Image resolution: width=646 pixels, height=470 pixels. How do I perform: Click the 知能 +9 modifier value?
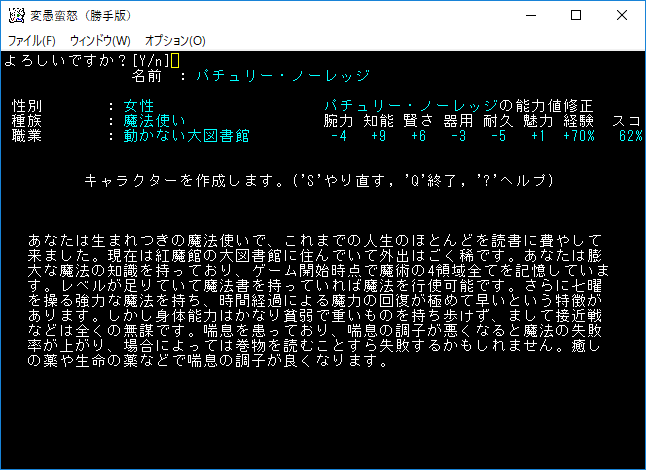[x=377, y=135]
